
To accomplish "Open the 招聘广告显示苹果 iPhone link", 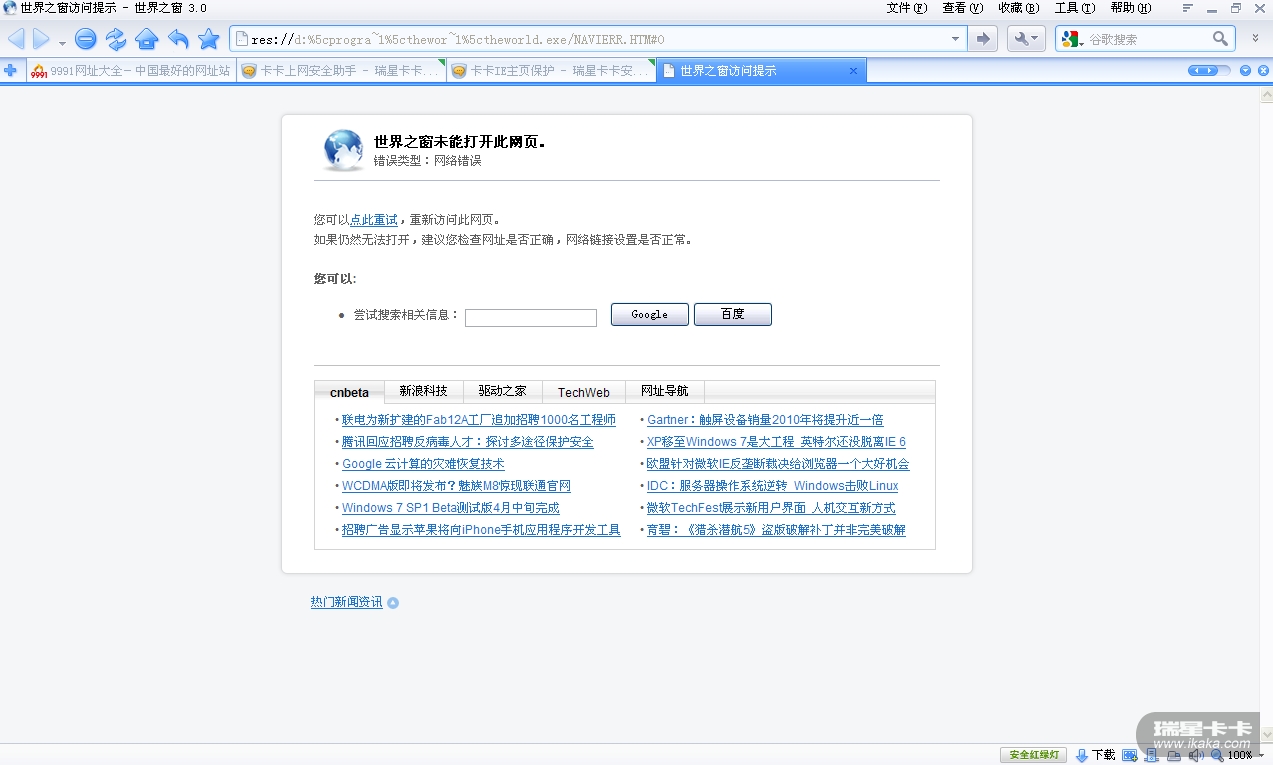I will (481, 530).
